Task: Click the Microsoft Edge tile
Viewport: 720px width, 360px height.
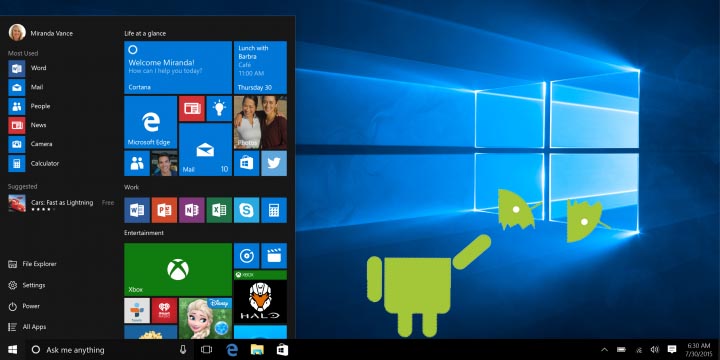Action: 150,122
